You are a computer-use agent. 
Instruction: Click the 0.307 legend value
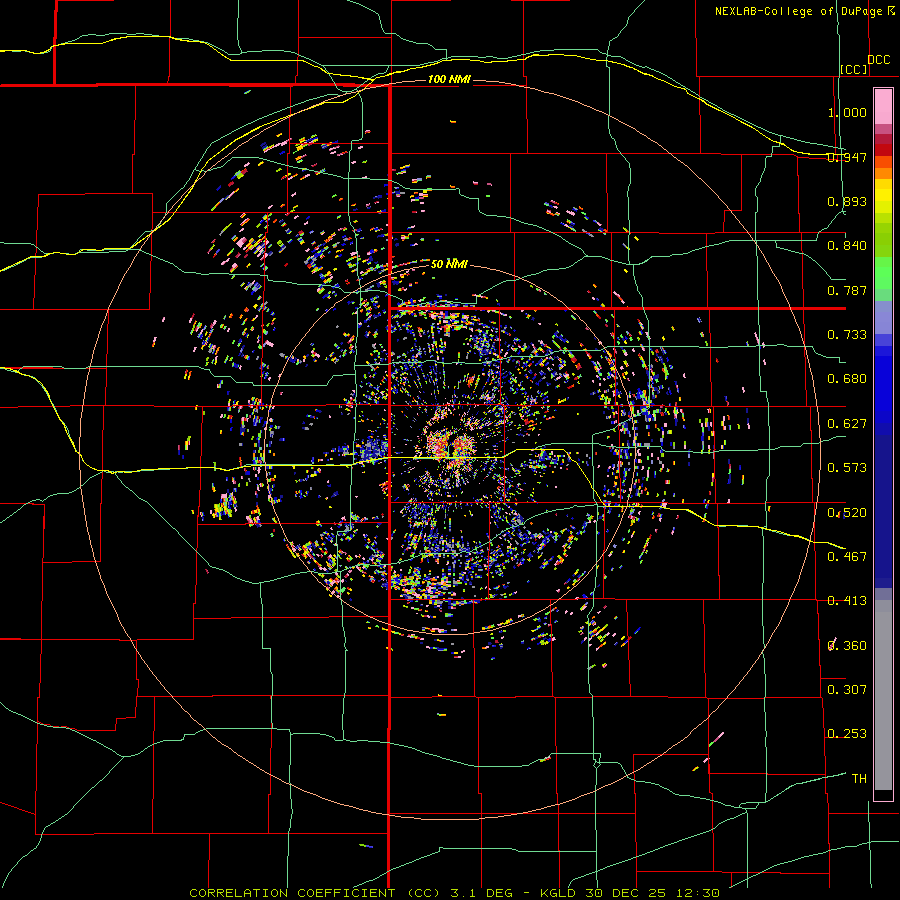[x=847, y=690]
